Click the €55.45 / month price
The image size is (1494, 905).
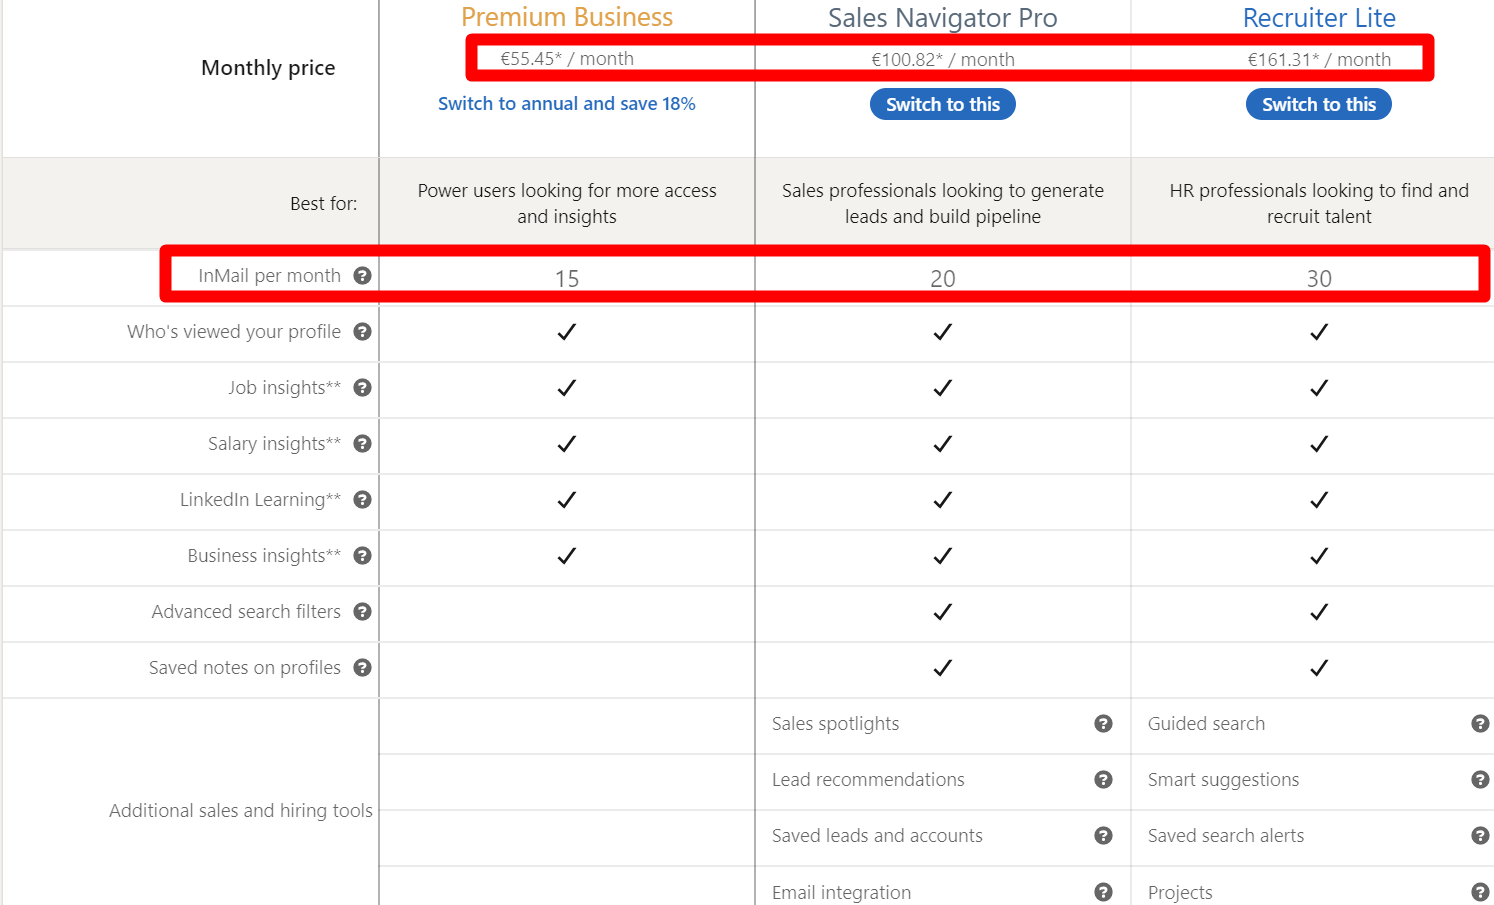click(x=567, y=58)
